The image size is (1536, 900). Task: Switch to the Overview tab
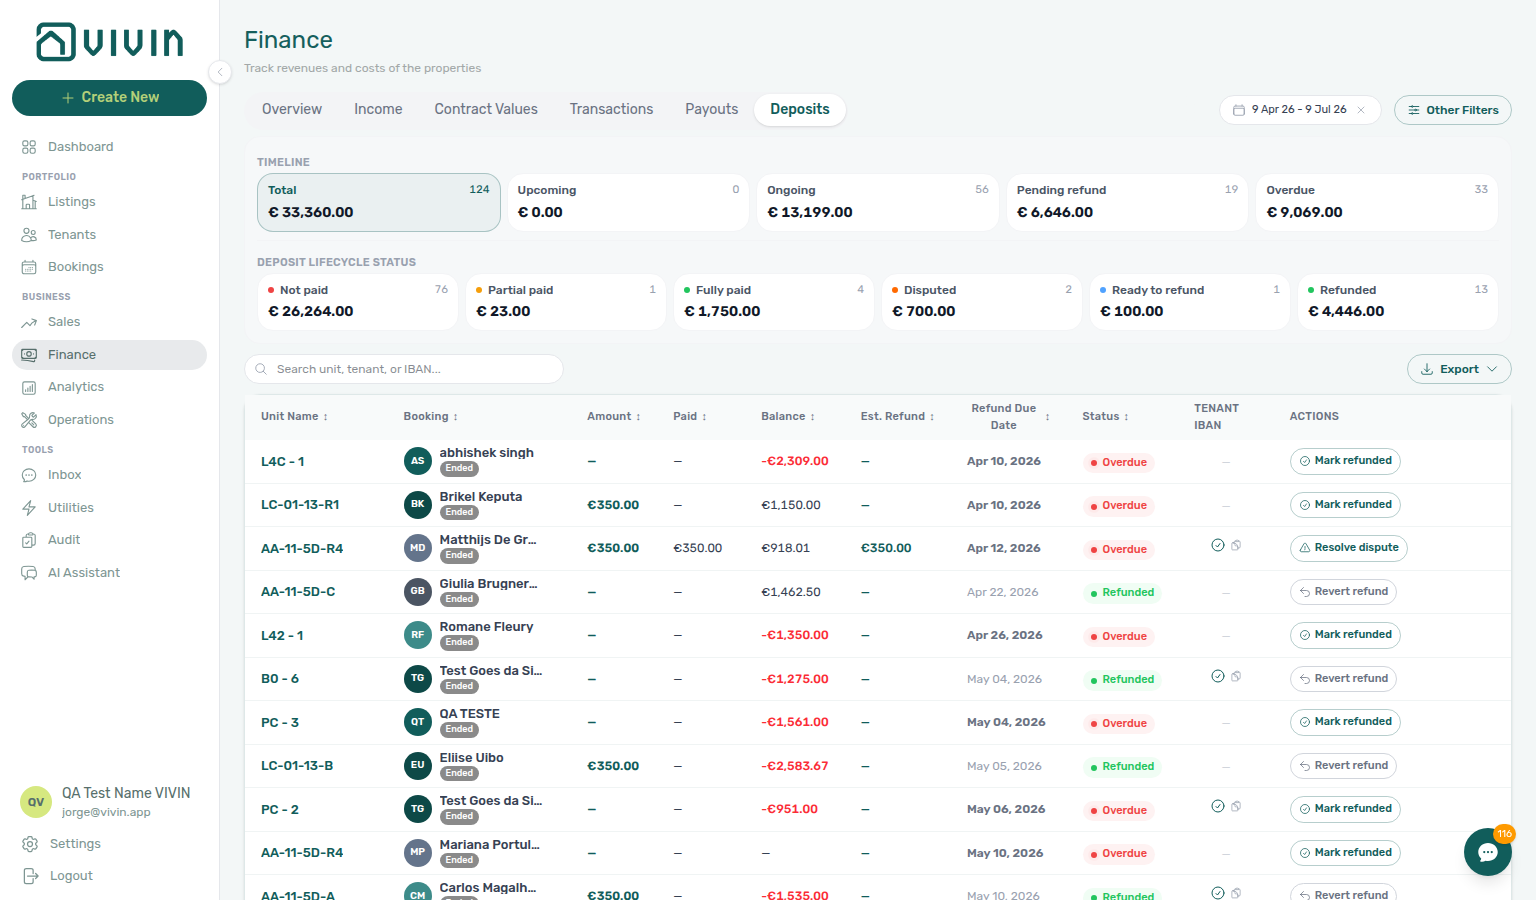292,110
